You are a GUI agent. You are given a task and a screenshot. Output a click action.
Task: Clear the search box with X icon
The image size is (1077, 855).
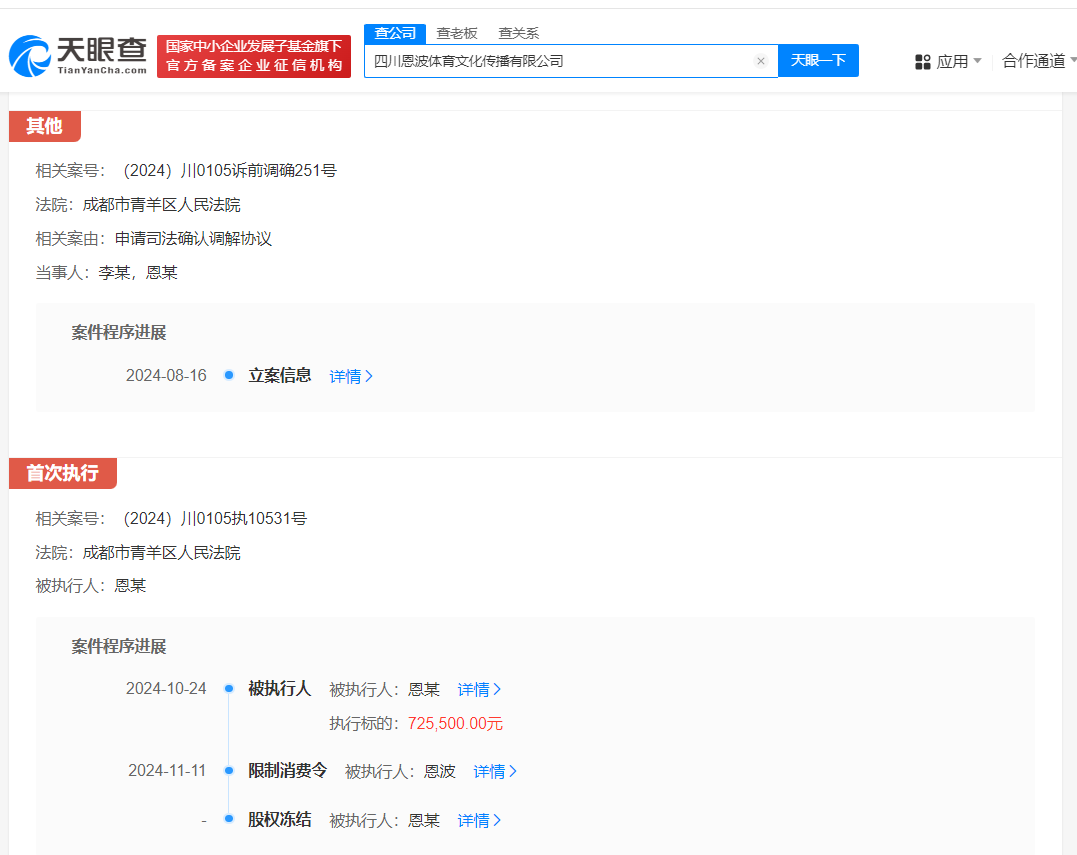coord(760,61)
